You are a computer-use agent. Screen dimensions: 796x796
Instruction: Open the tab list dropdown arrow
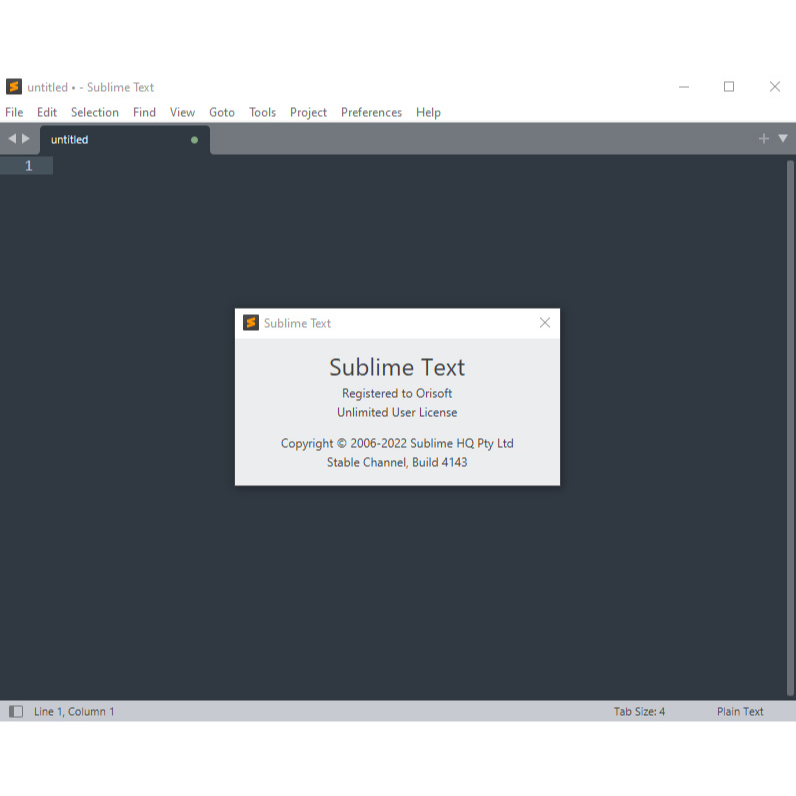click(x=783, y=139)
